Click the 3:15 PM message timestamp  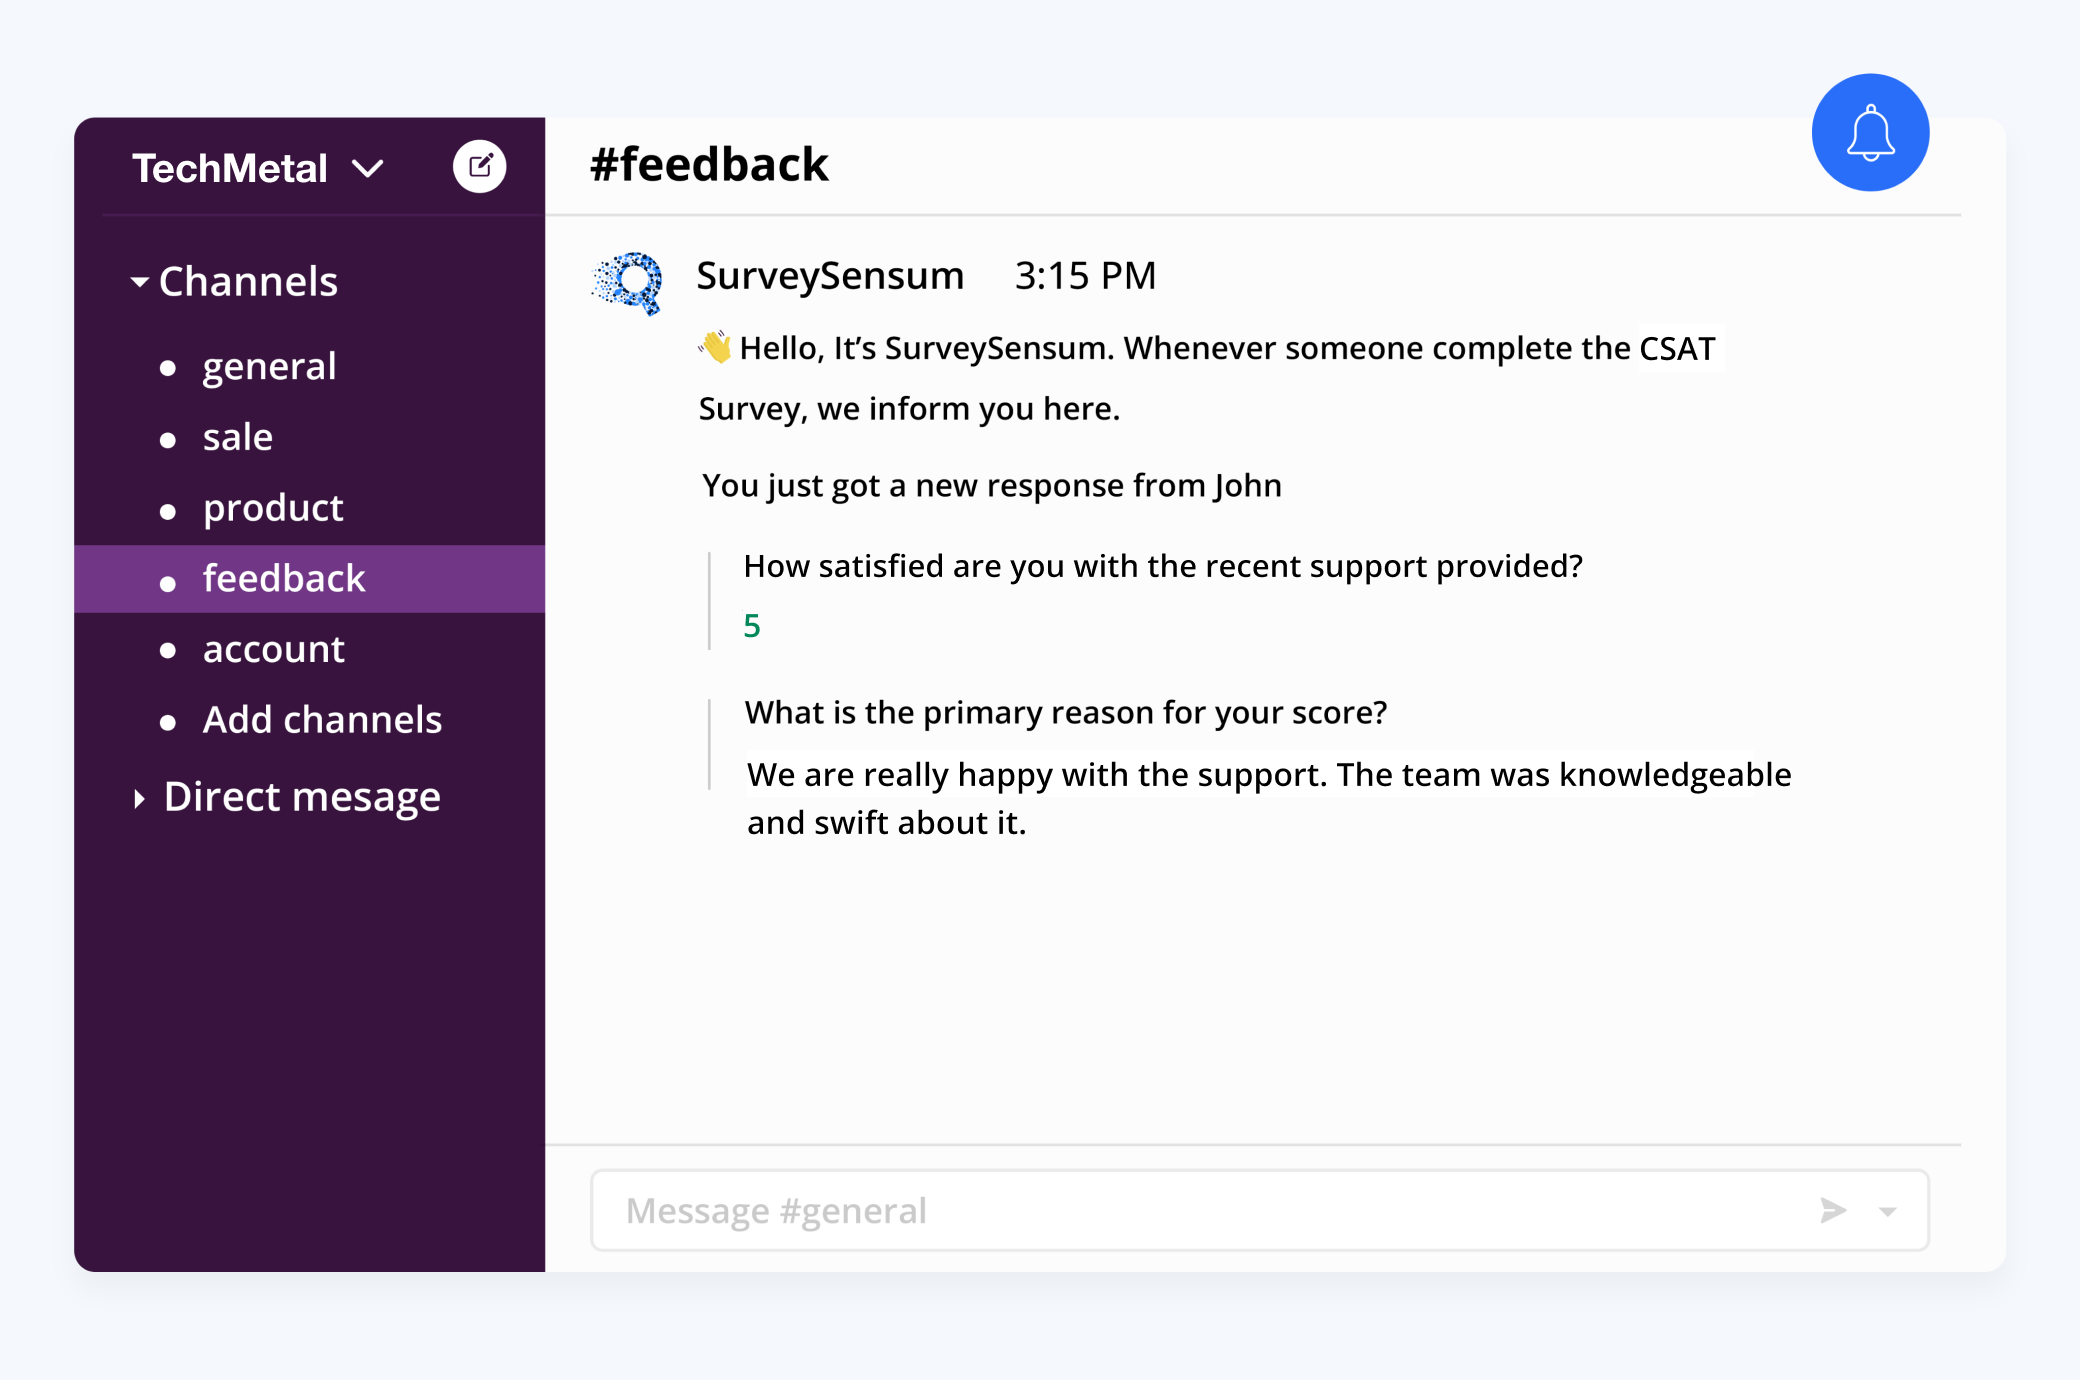click(x=1085, y=276)
